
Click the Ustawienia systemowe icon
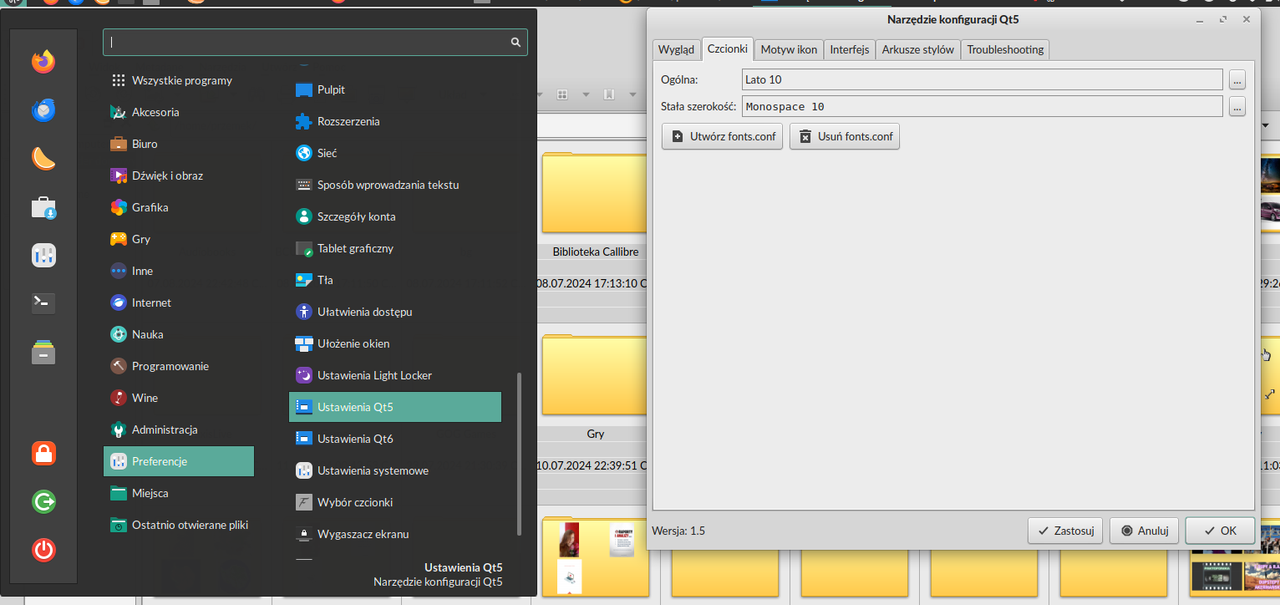click(x=304, y=470)
